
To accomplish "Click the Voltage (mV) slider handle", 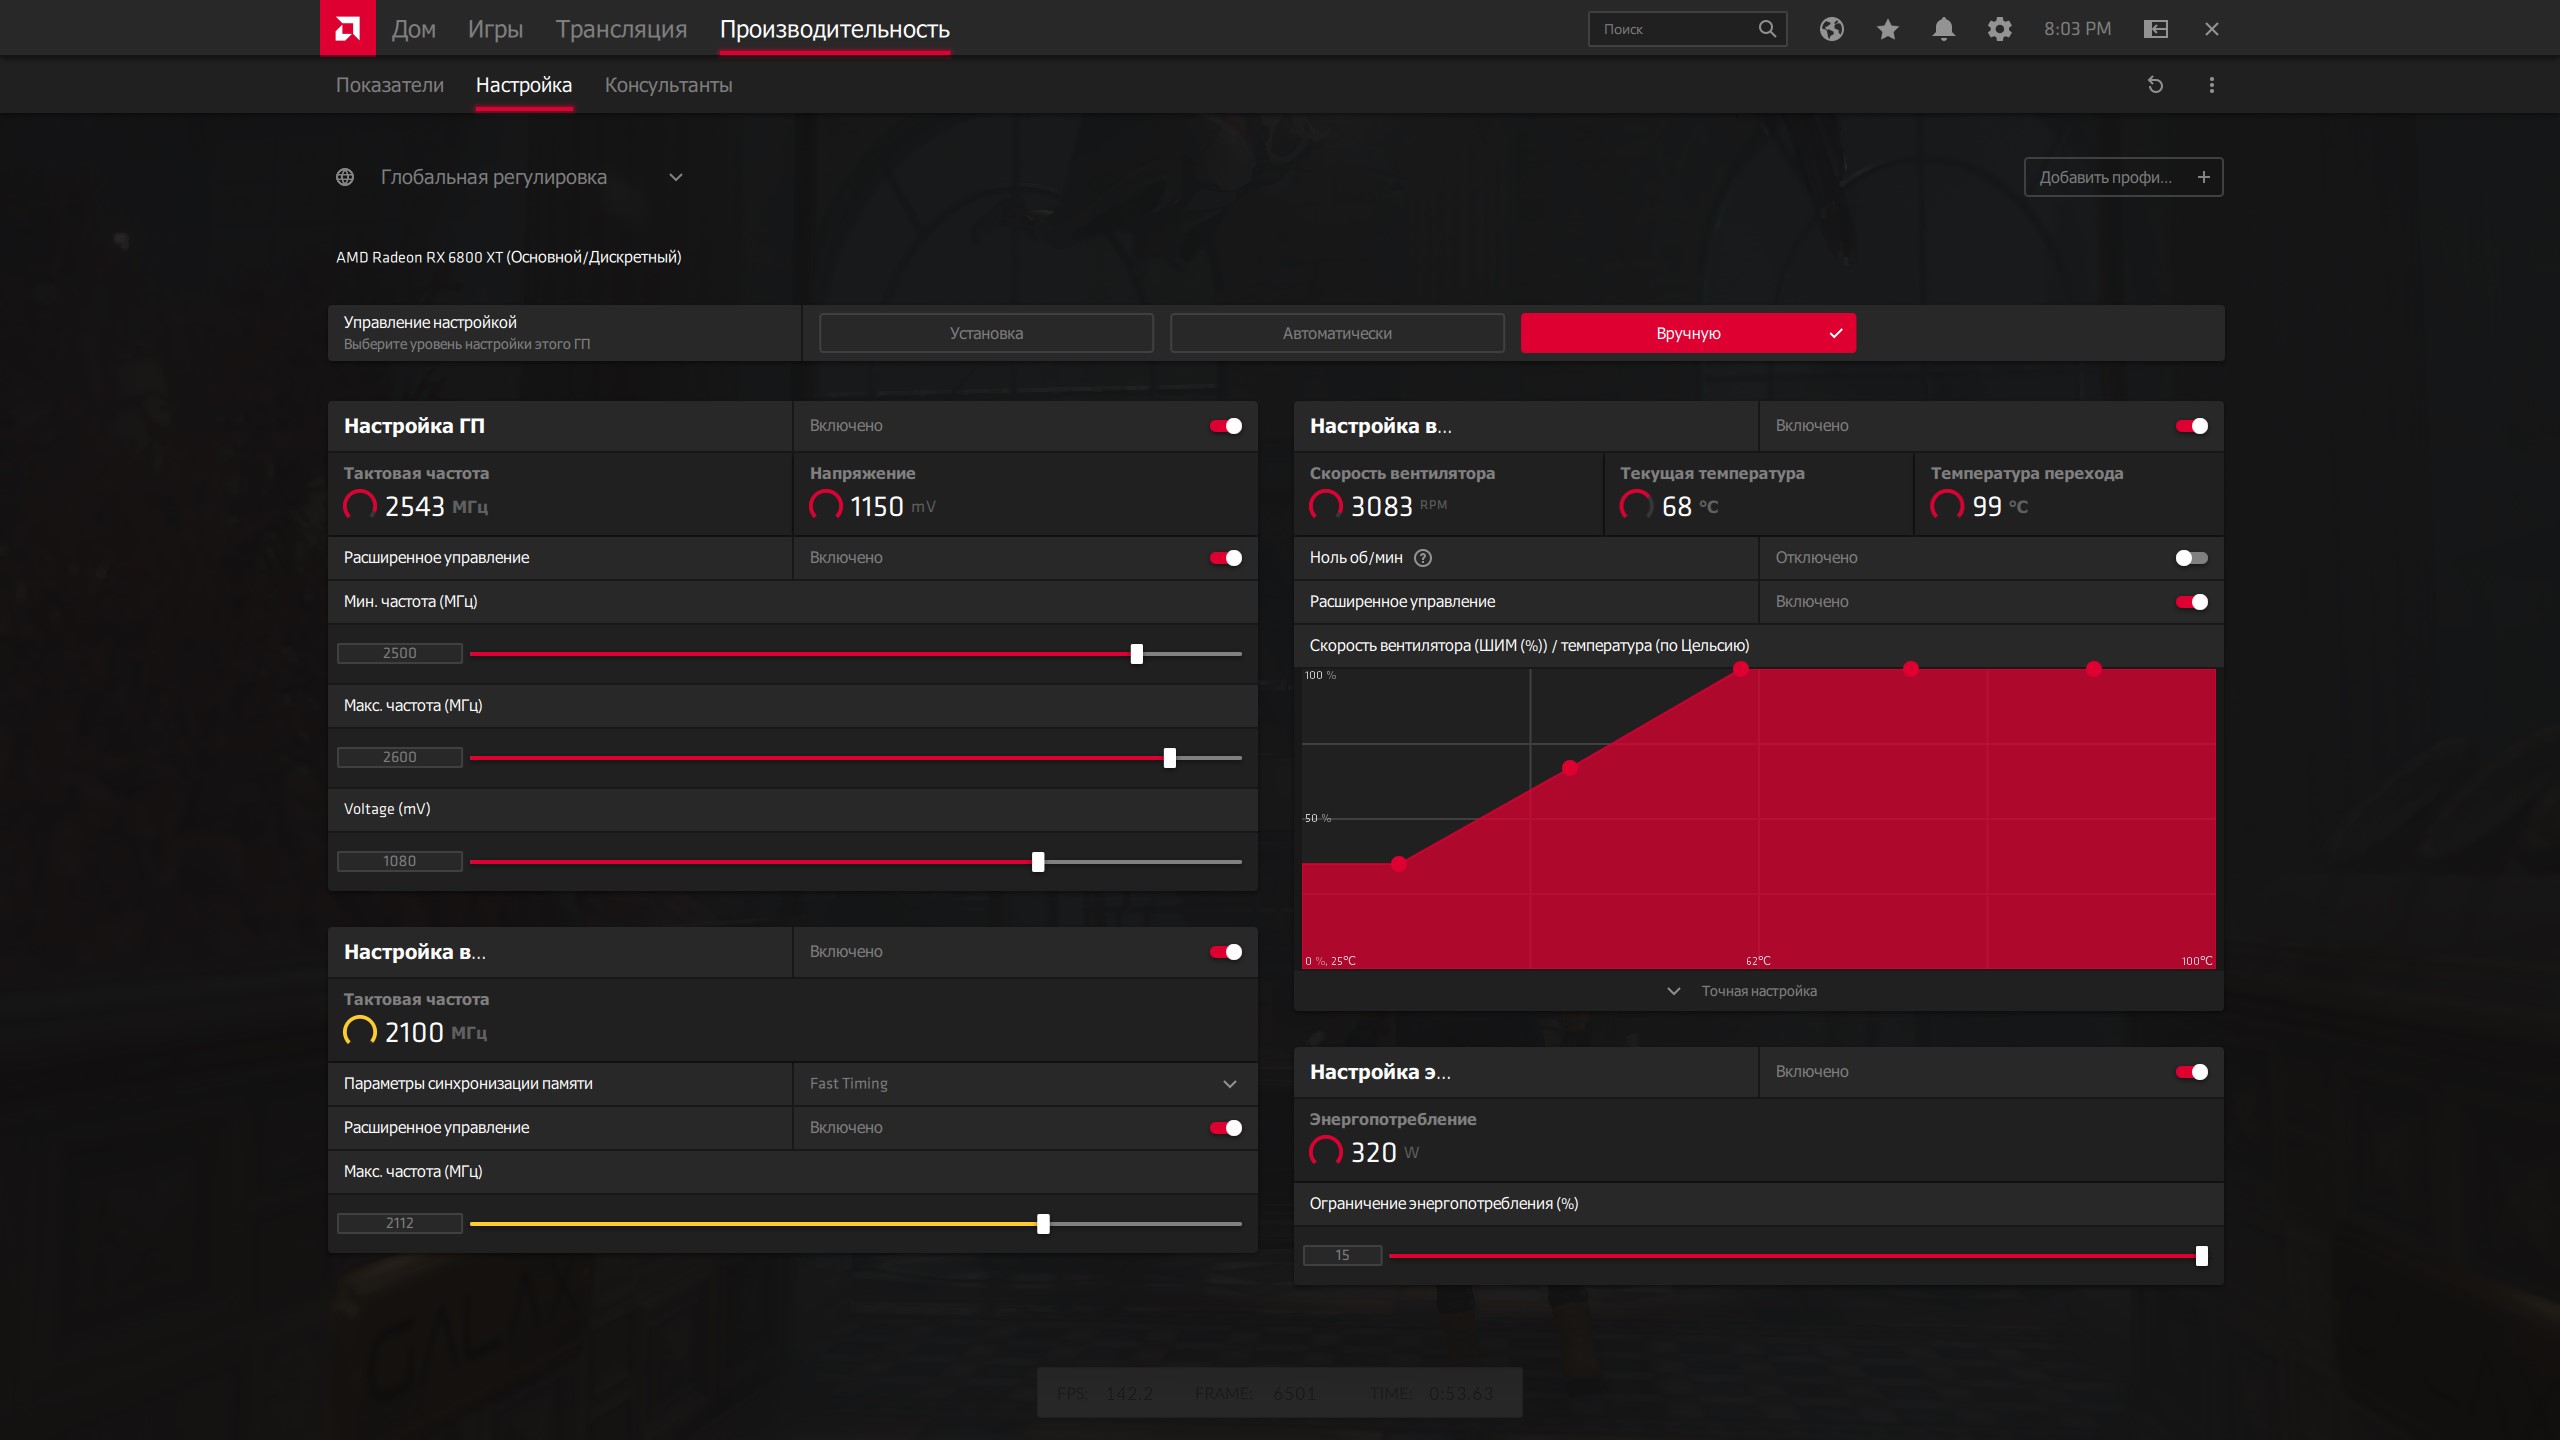I will point(1038,862).
